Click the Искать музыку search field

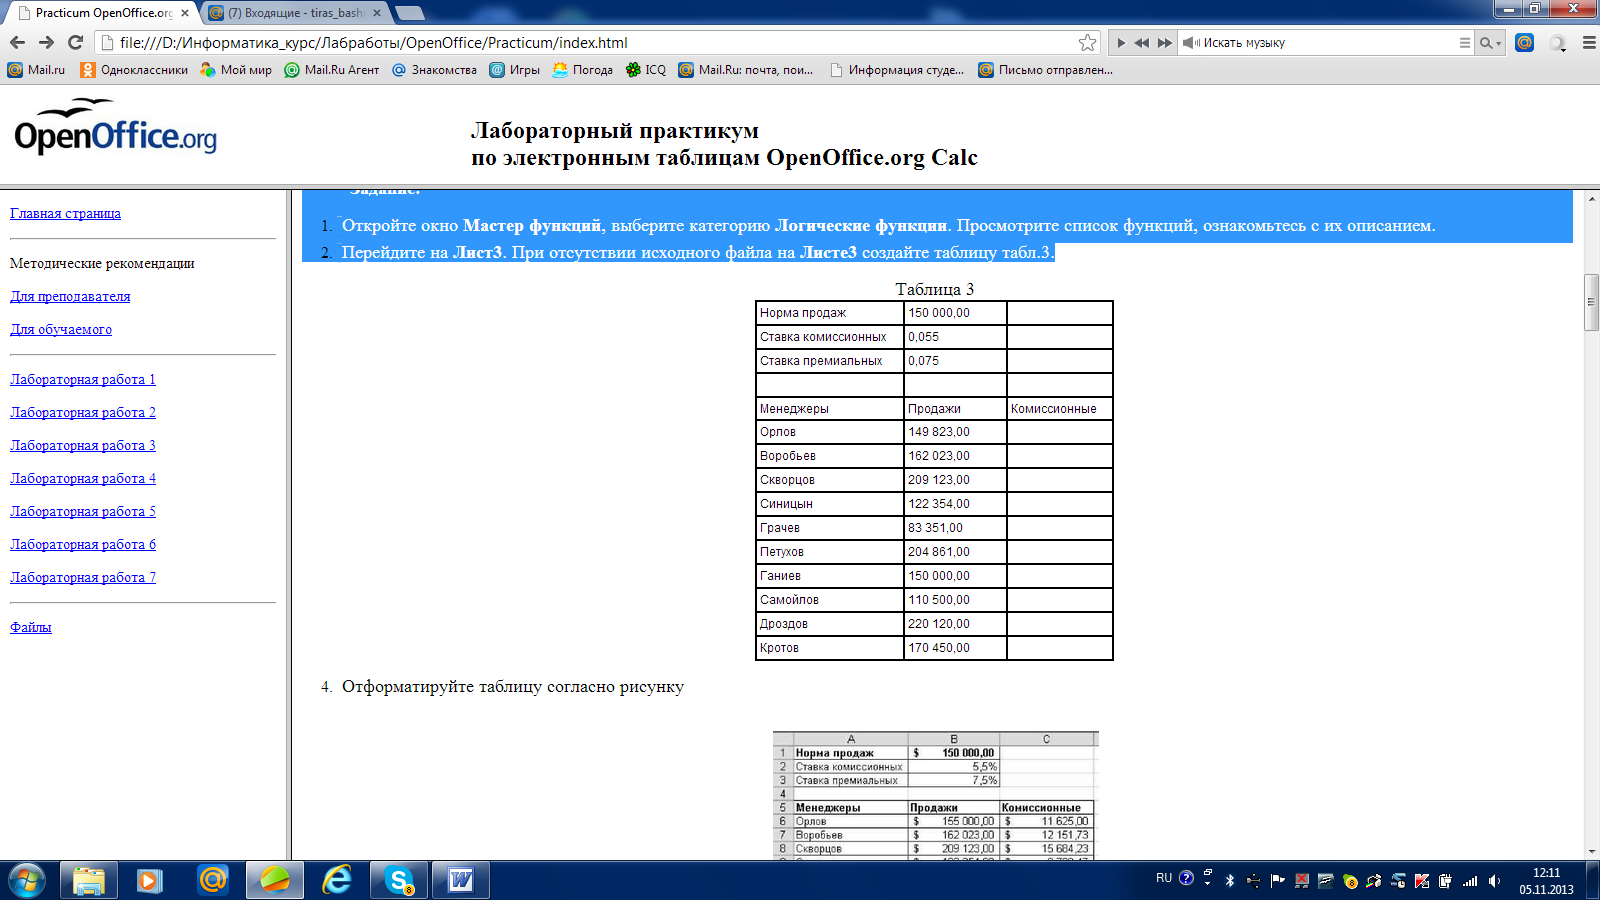1328,43
